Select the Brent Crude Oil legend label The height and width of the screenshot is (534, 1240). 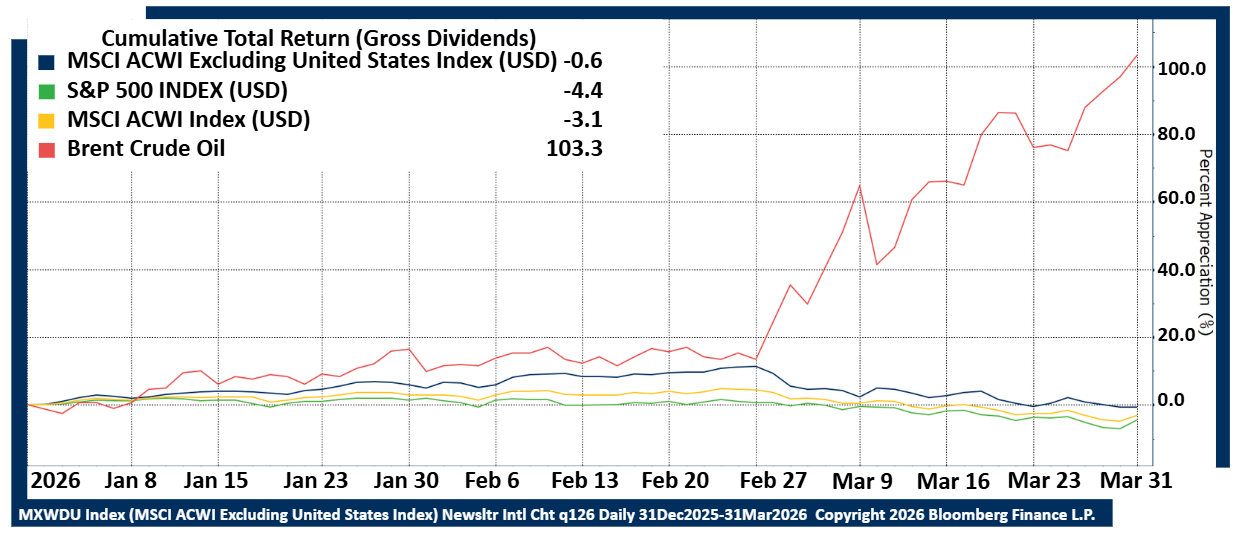146,149
